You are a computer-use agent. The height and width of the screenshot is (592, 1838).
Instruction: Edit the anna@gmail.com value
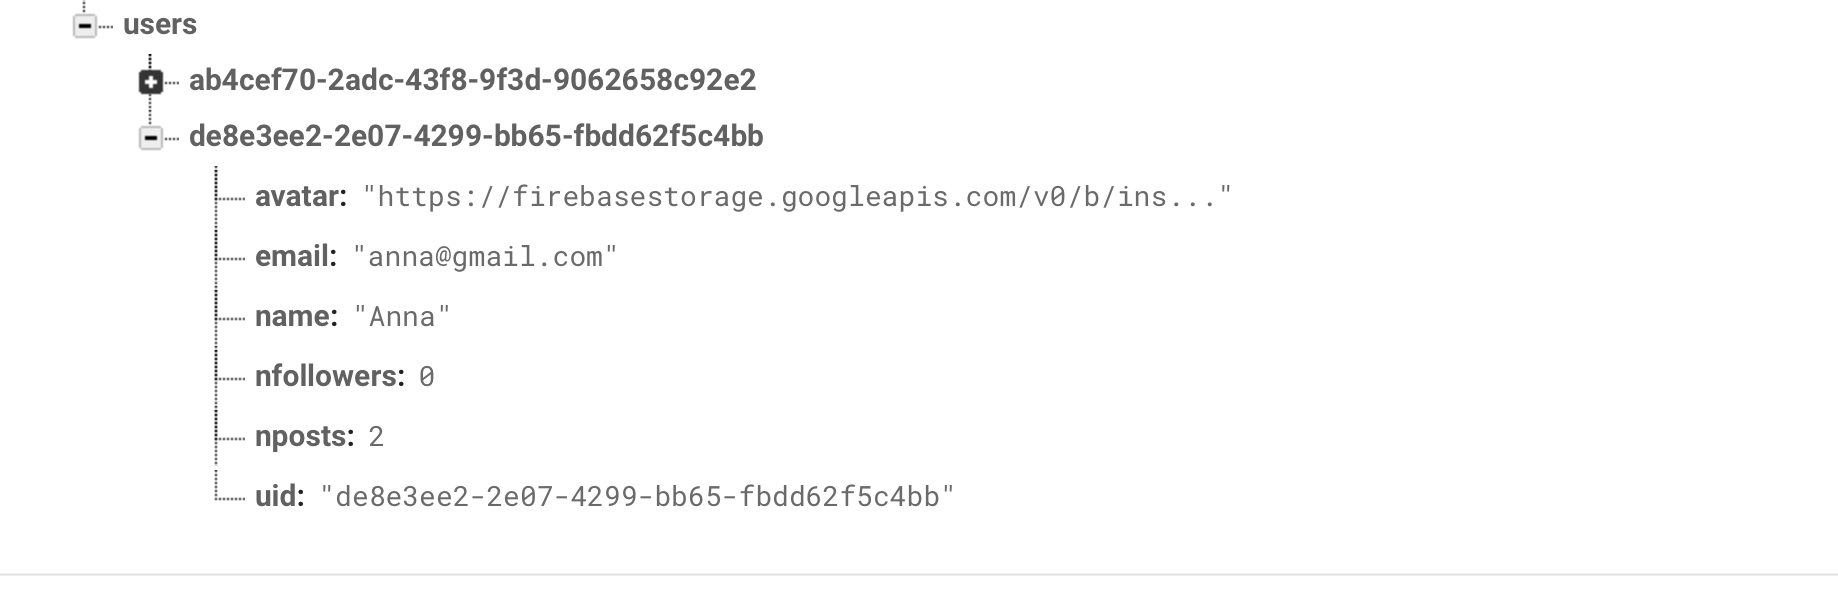point(486,257)
